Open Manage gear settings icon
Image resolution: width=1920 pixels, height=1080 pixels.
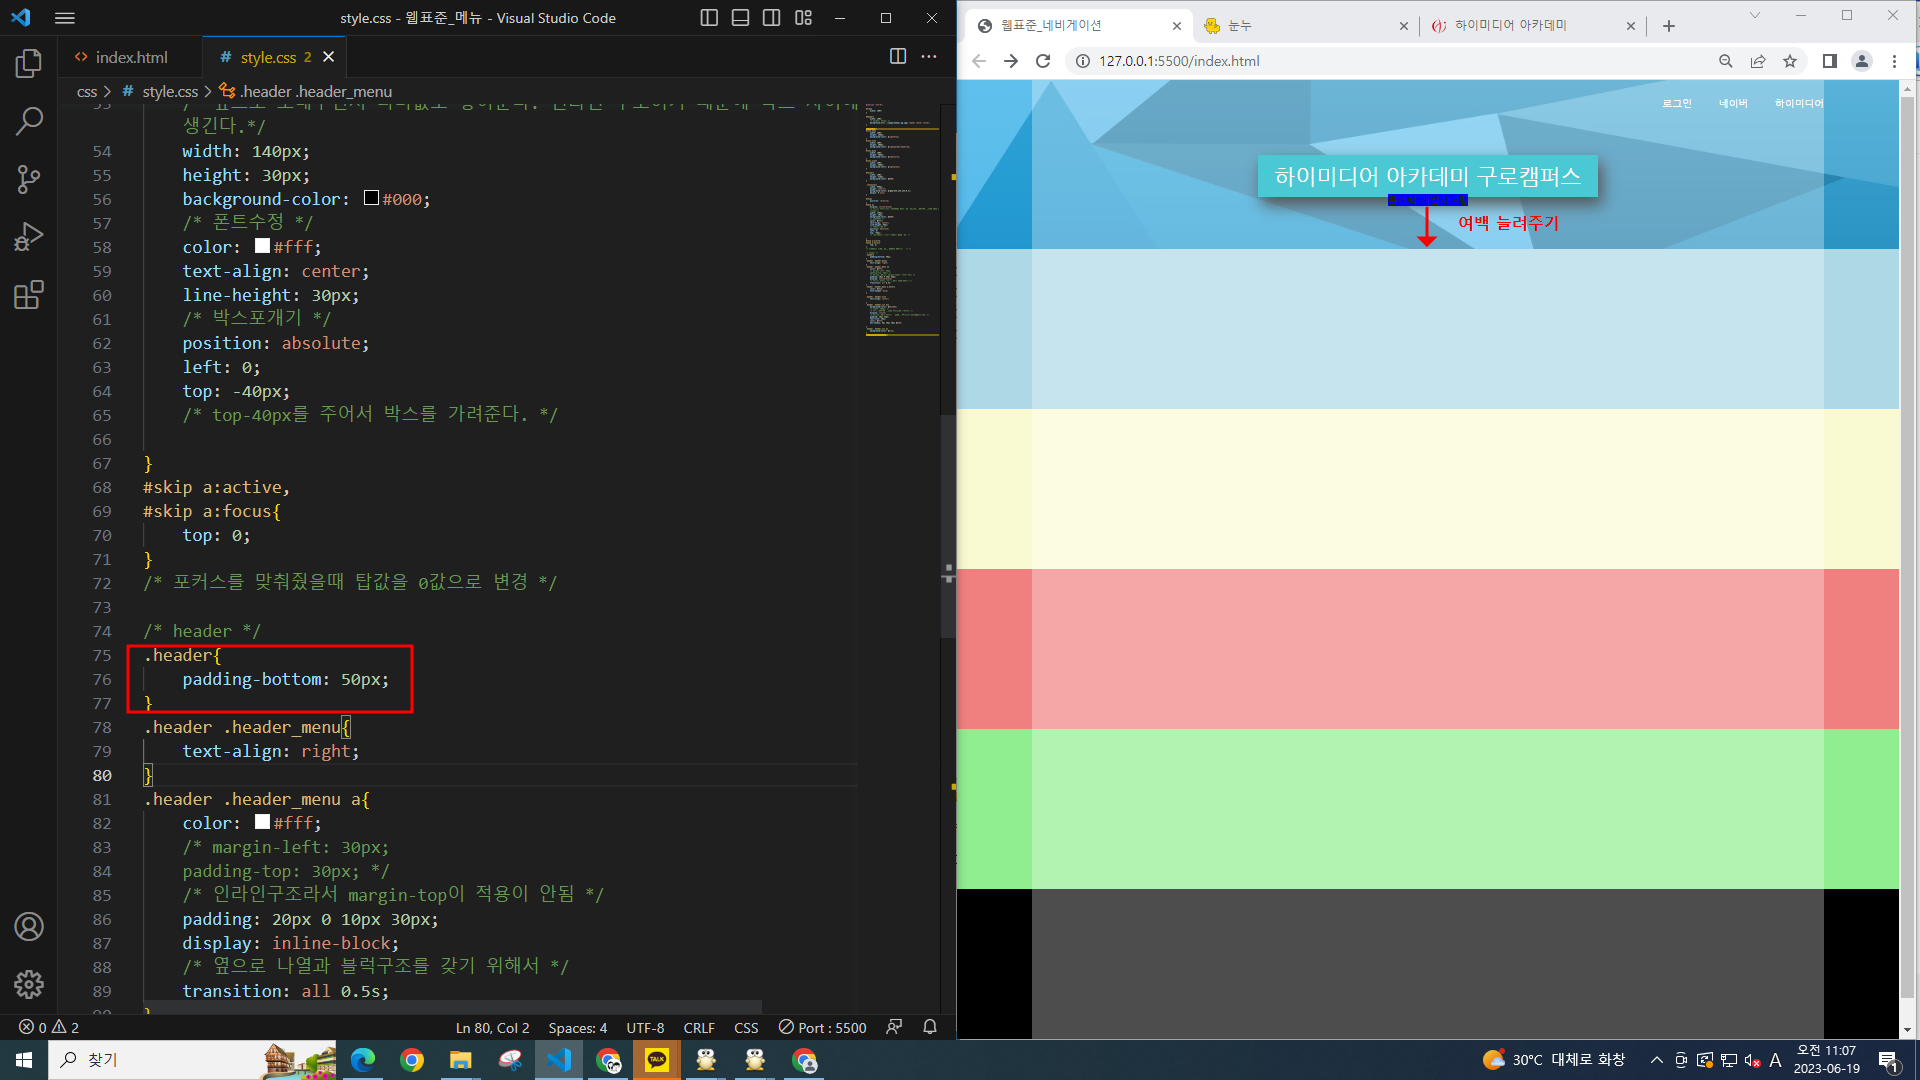pyautogui.click(x=29, y=984)
